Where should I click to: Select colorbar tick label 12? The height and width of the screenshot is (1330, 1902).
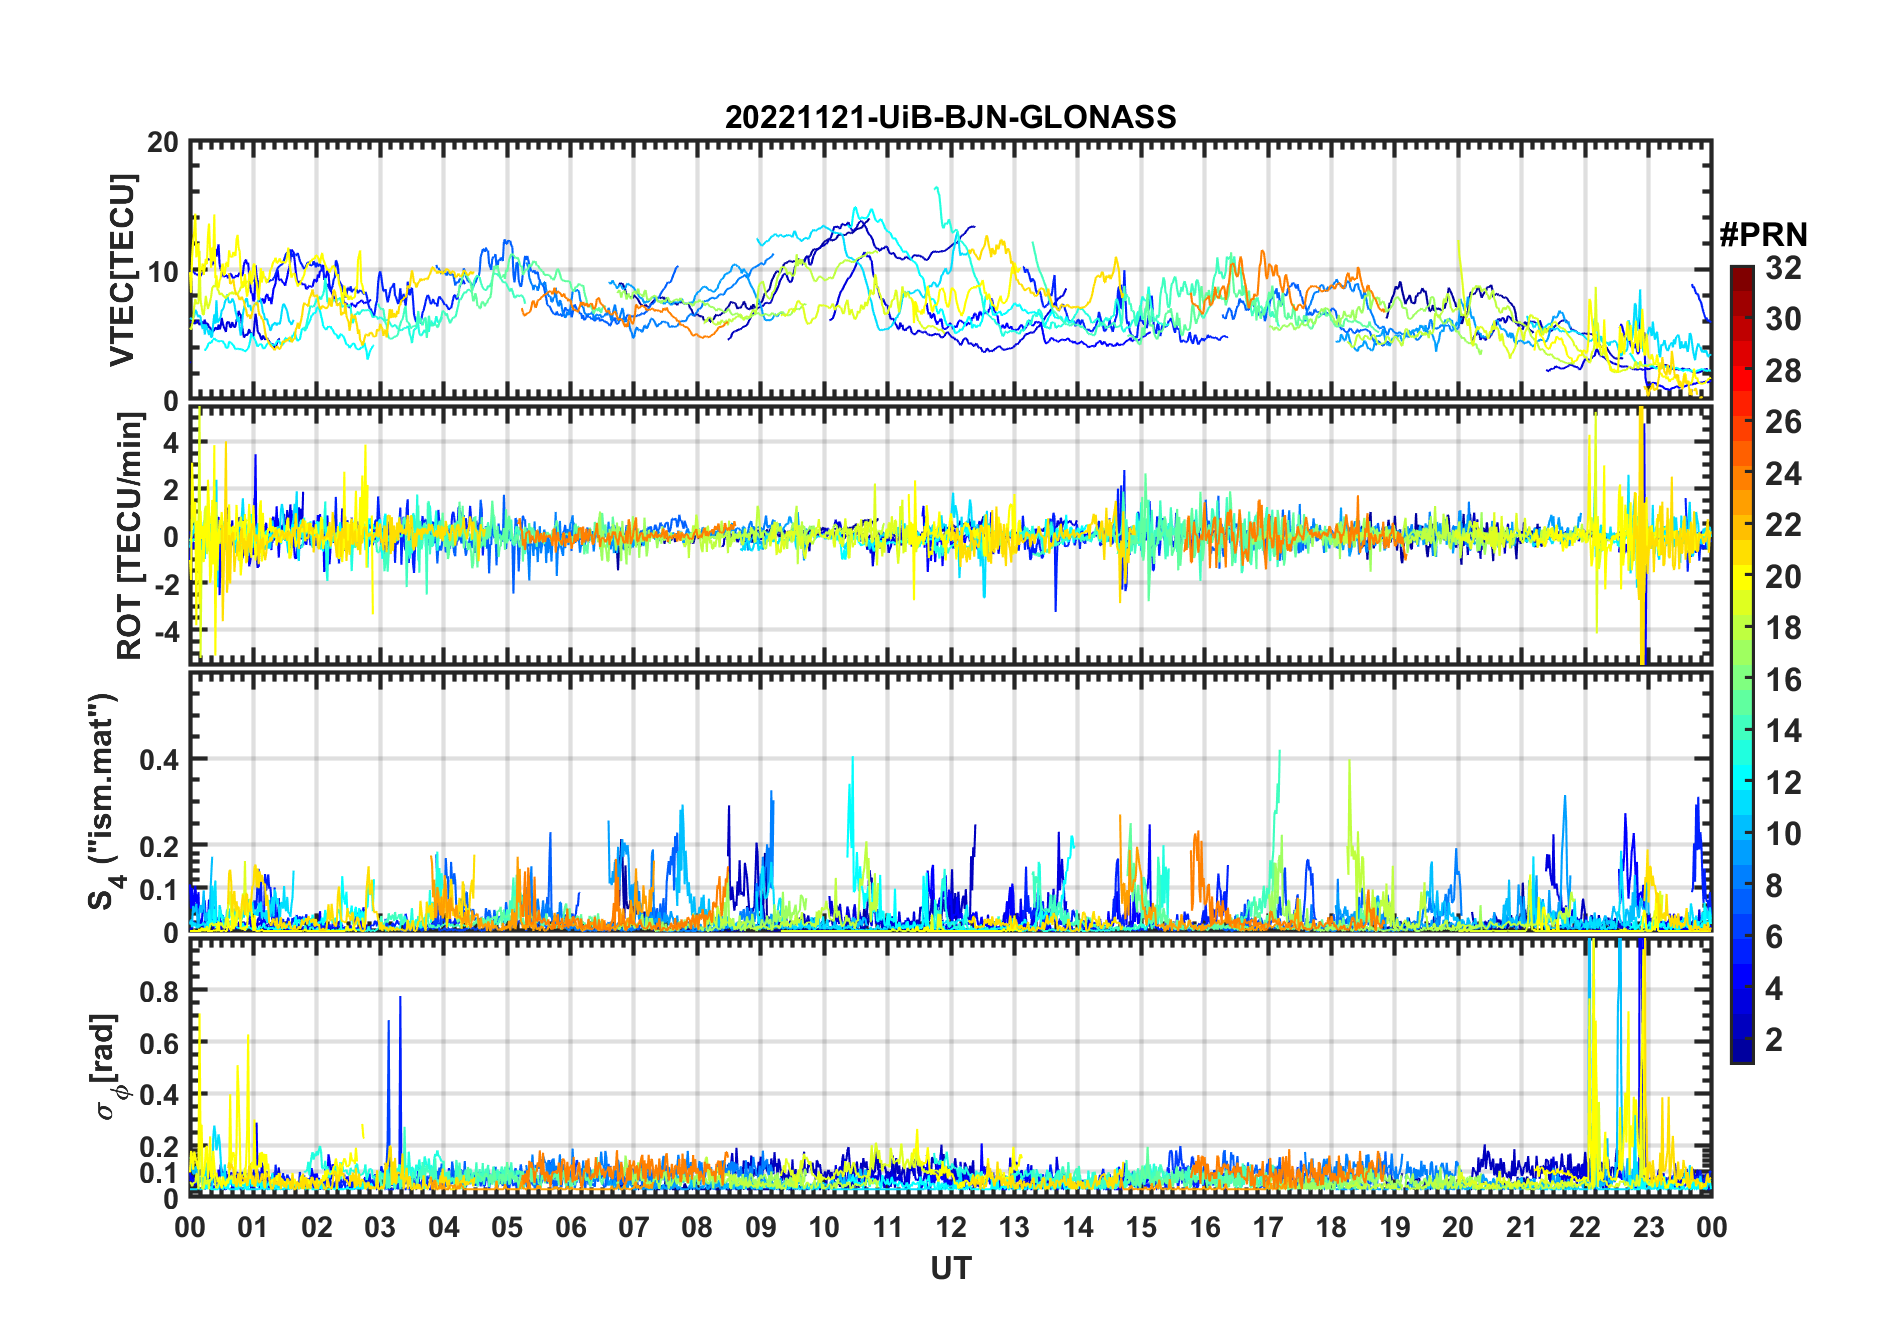[1783, 783]
